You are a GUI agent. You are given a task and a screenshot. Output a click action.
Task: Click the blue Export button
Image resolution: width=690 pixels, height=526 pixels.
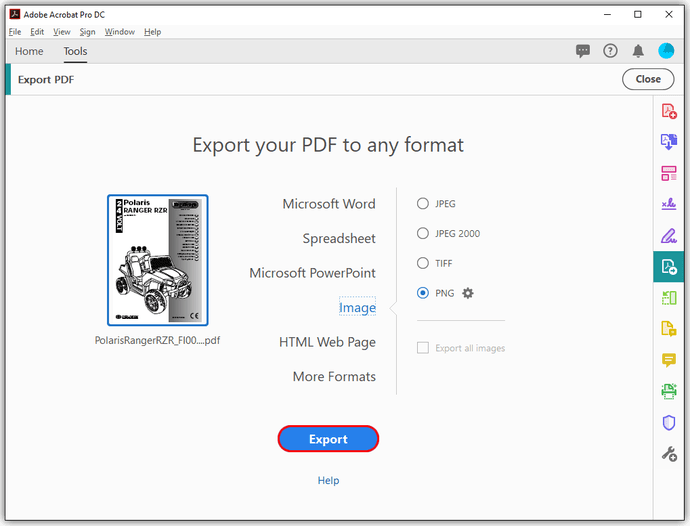[328, 439]
